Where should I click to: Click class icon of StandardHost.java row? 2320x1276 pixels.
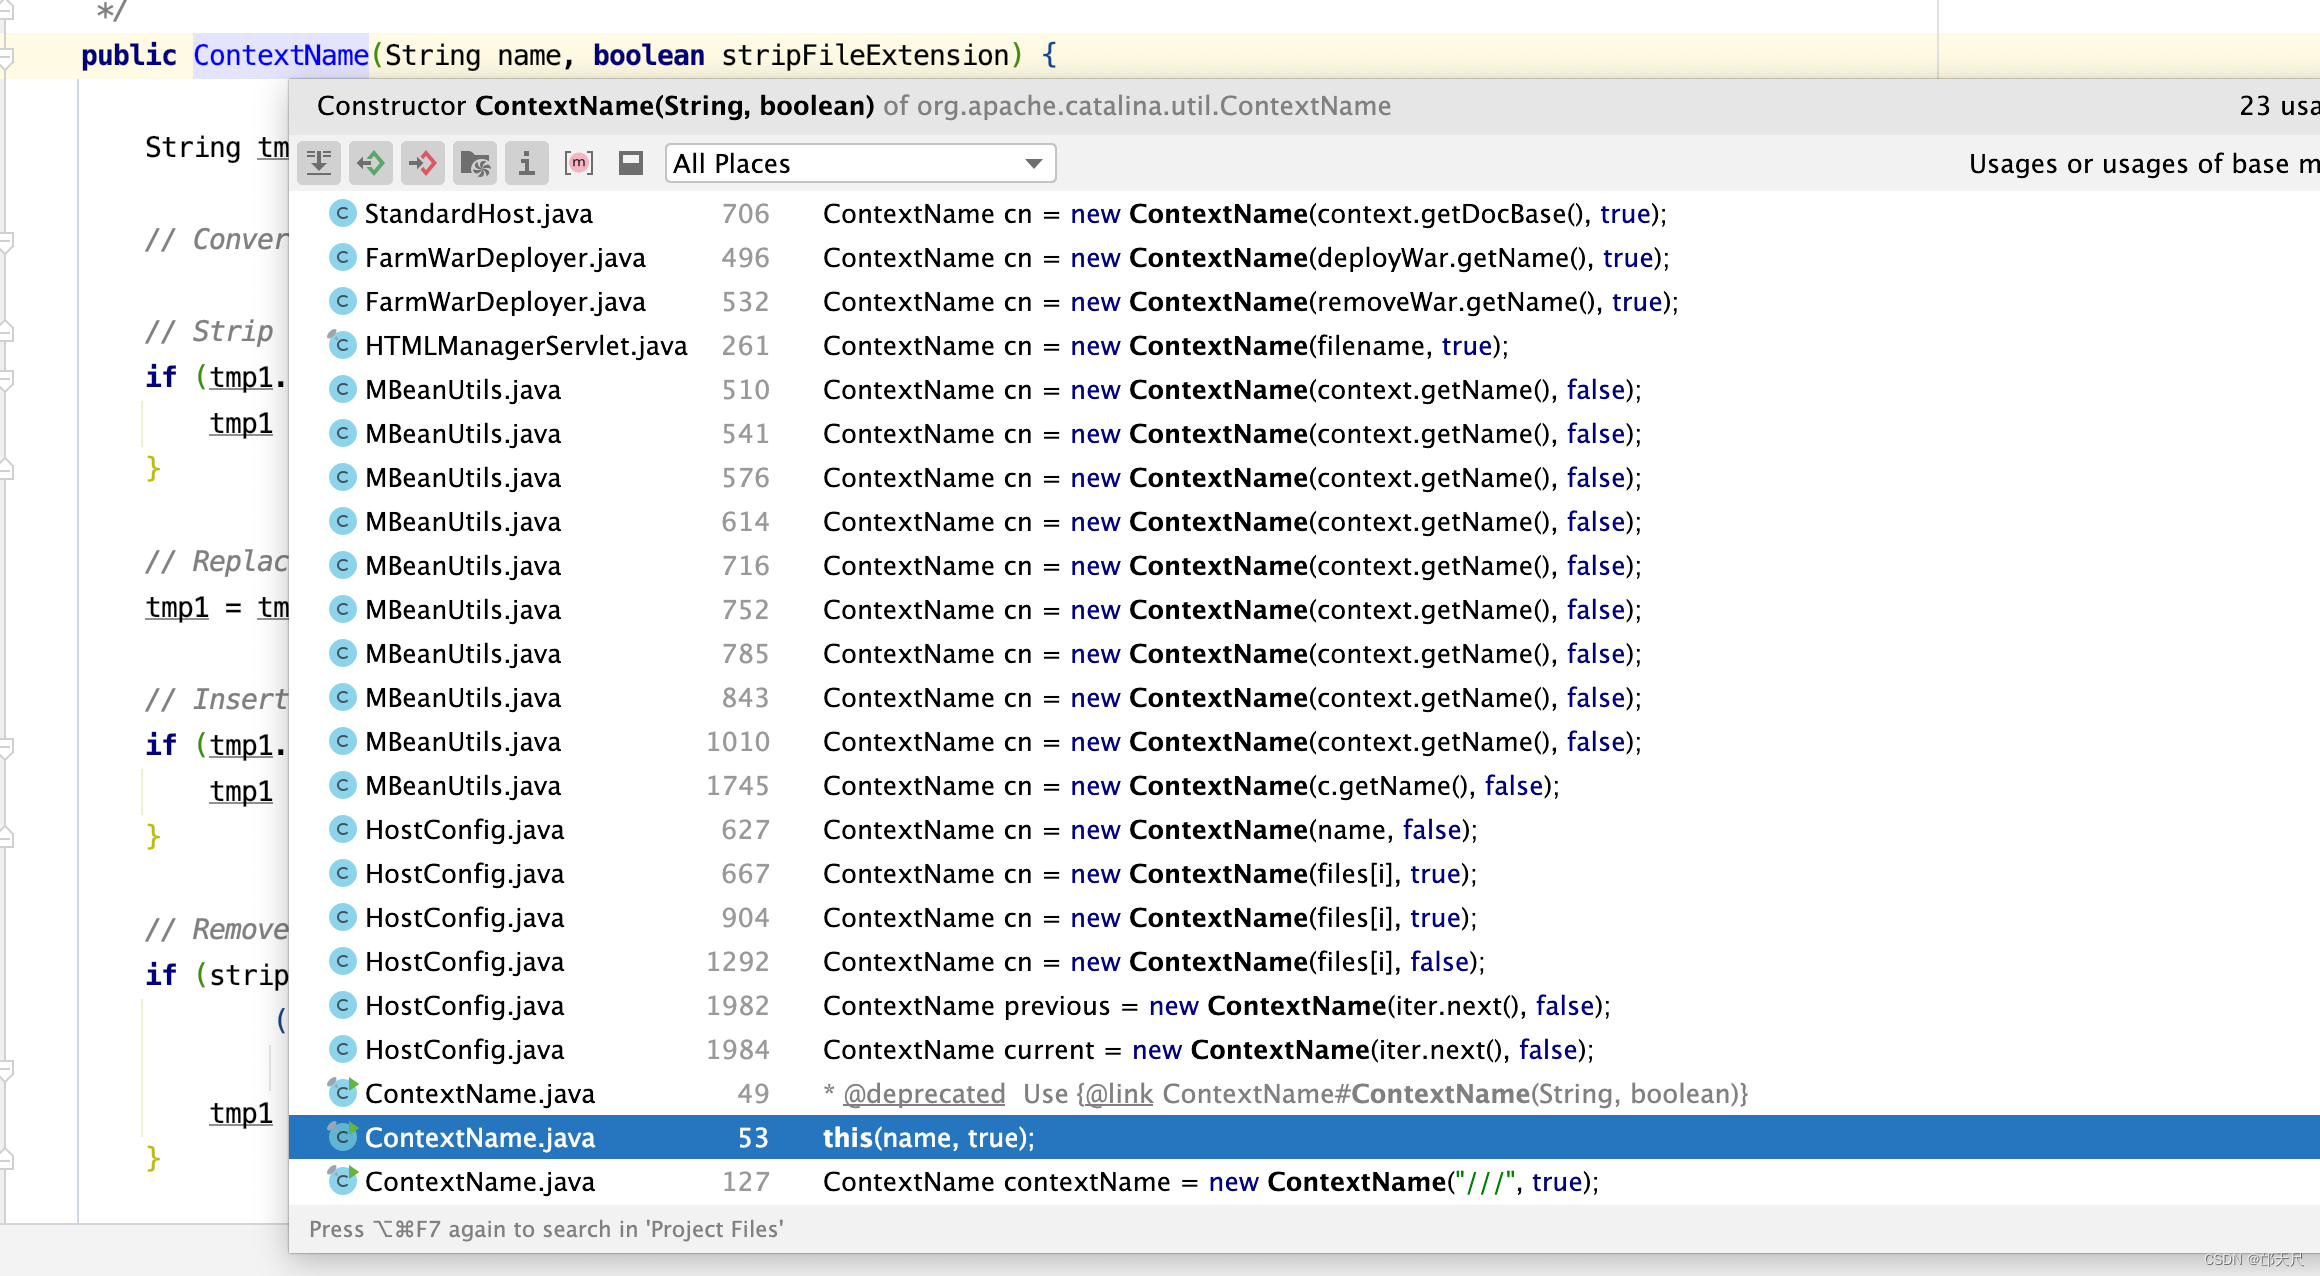click(342, 213)
